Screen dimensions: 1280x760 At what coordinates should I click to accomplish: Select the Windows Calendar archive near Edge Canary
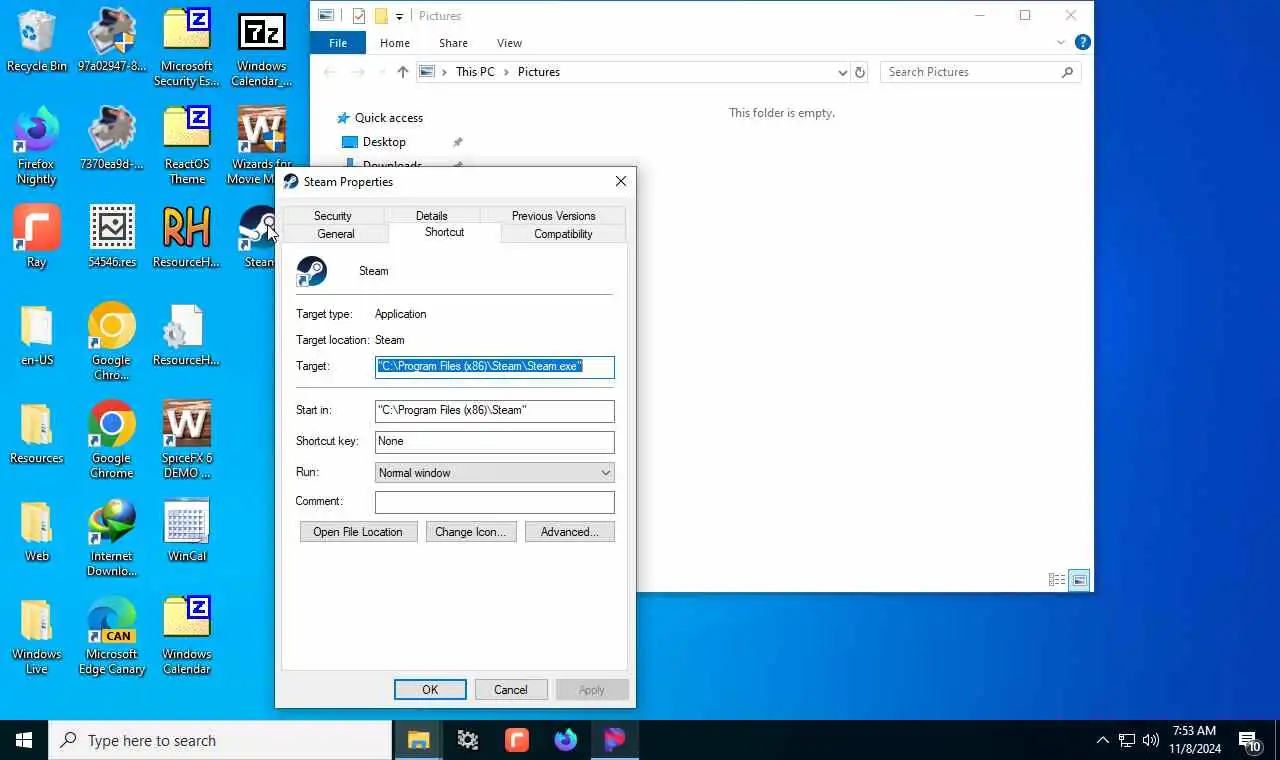pos(187,636)
